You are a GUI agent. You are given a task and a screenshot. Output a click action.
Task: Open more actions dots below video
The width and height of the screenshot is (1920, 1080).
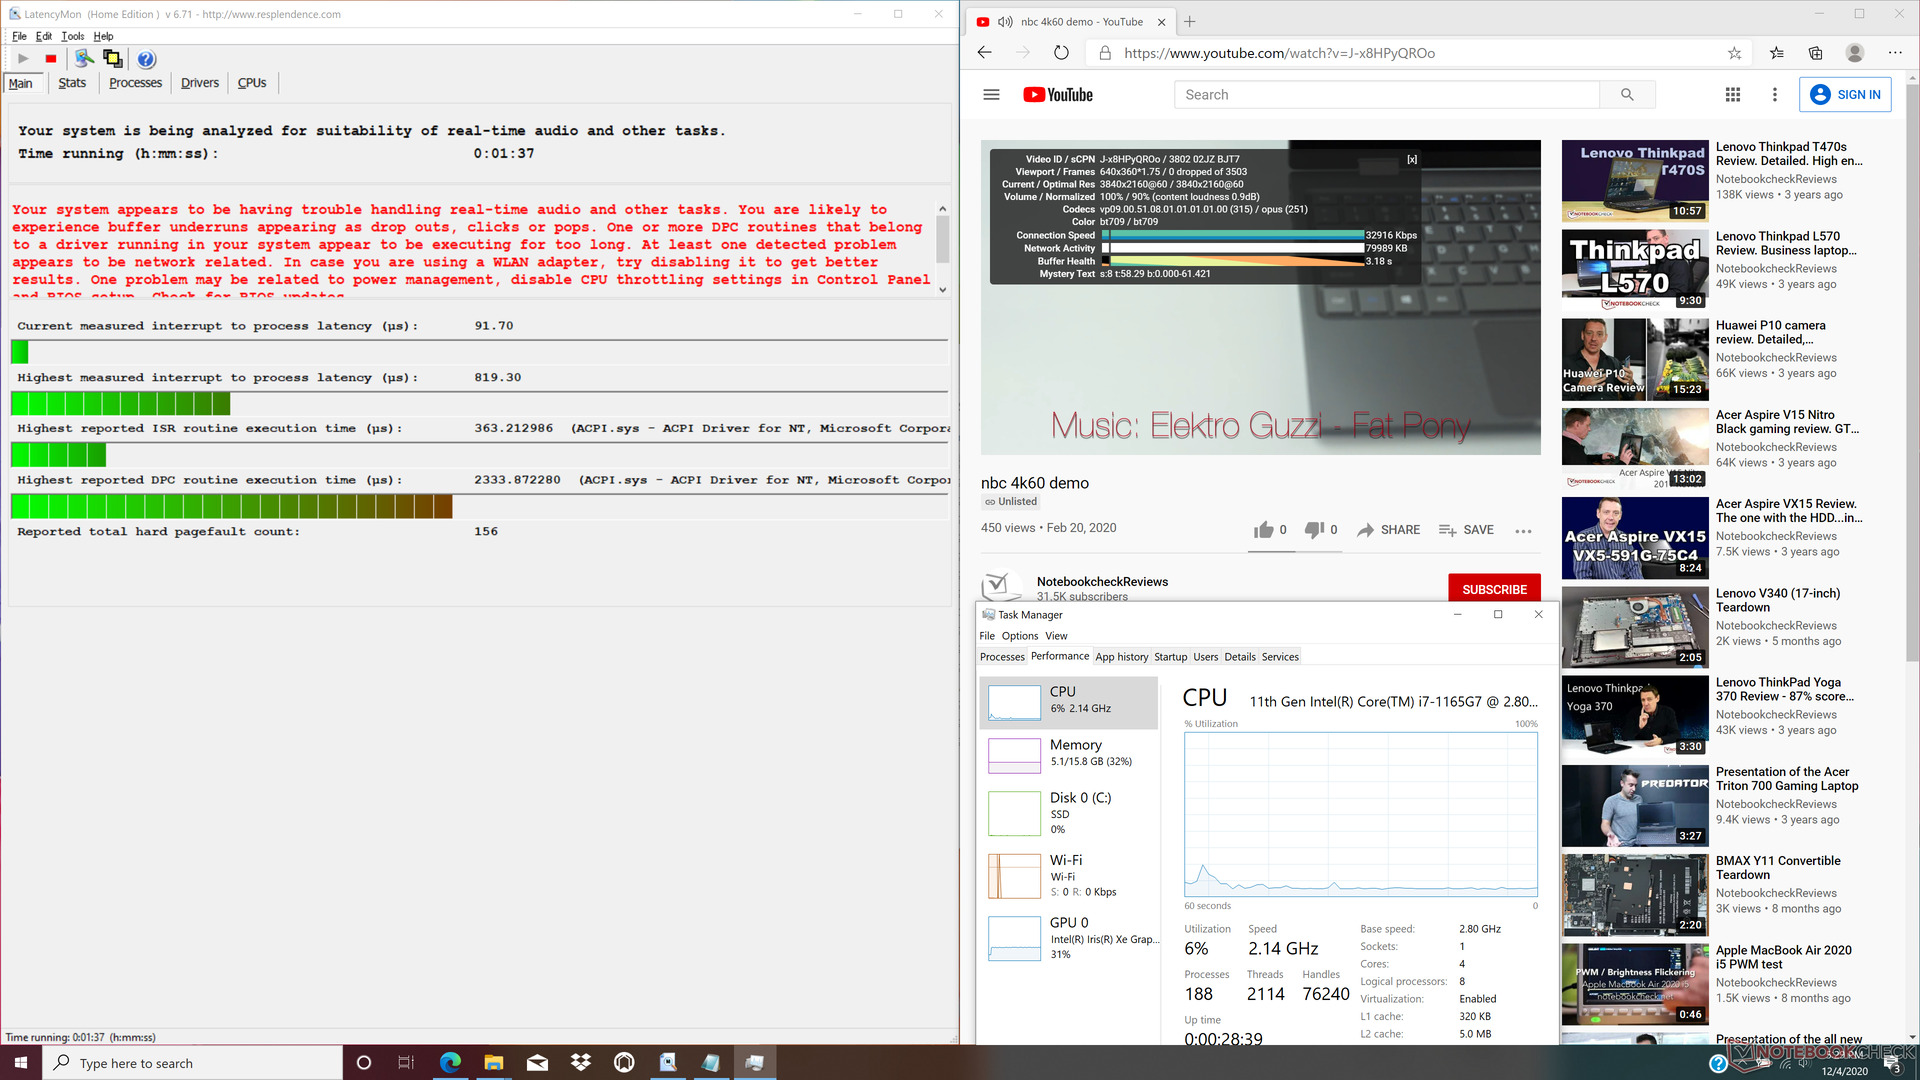coord(1523,531)
